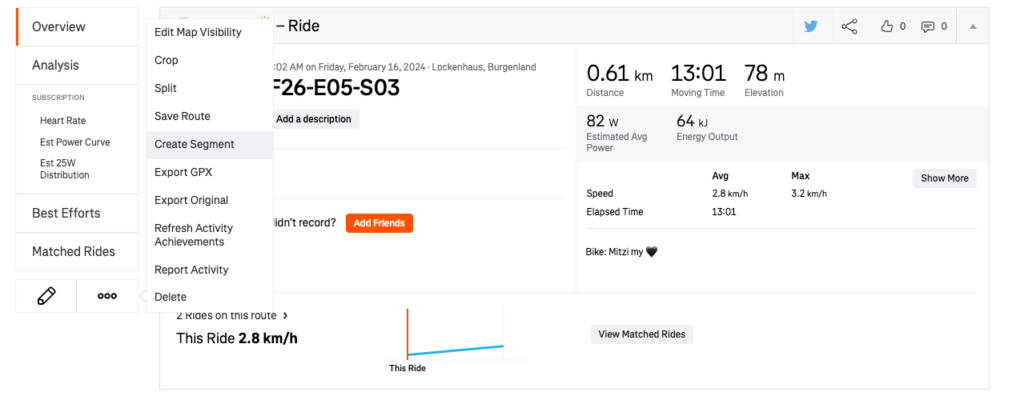This screenshot has height=400, width=1024.
Task: Choose Export GPX menu option
Action: pyautogui.click(x=184, y=172)
